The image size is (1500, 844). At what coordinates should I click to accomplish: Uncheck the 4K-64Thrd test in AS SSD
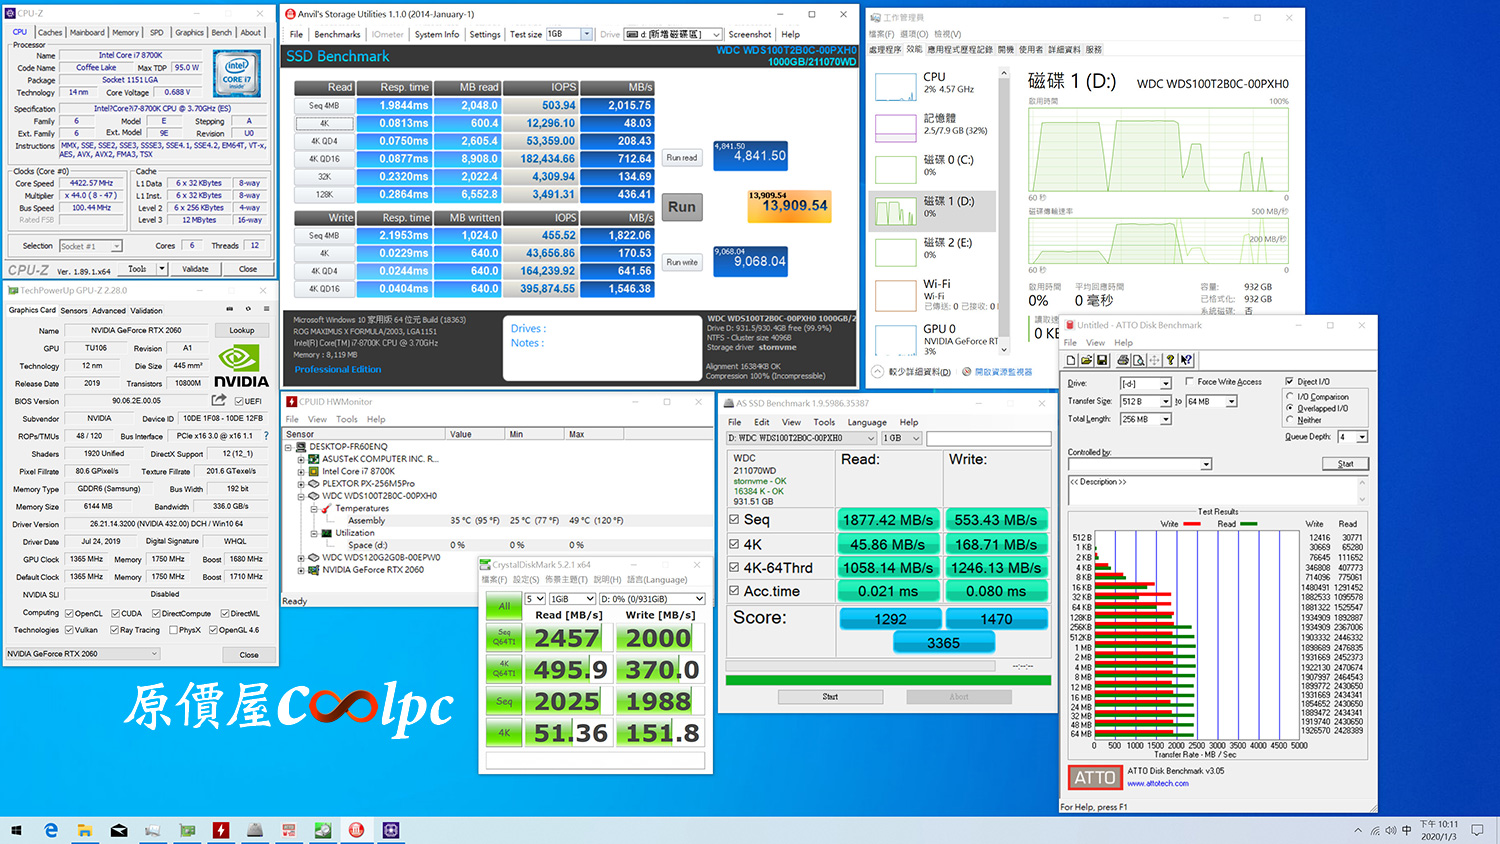point(734,568)
